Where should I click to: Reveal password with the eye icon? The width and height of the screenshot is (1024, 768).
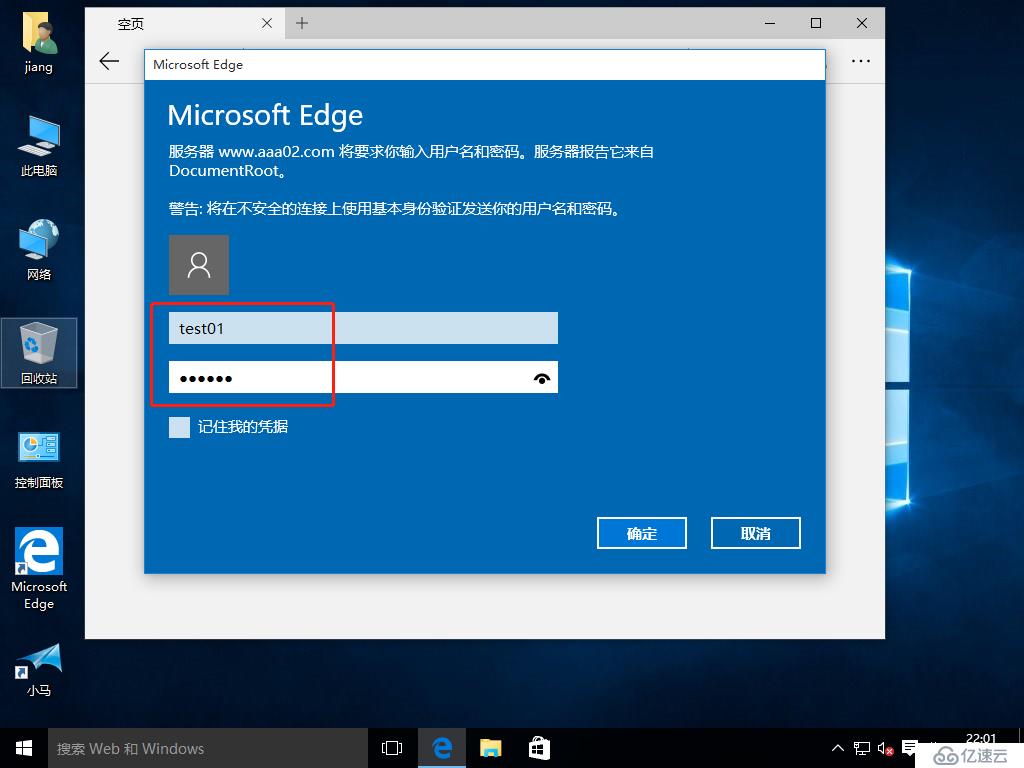541,378
